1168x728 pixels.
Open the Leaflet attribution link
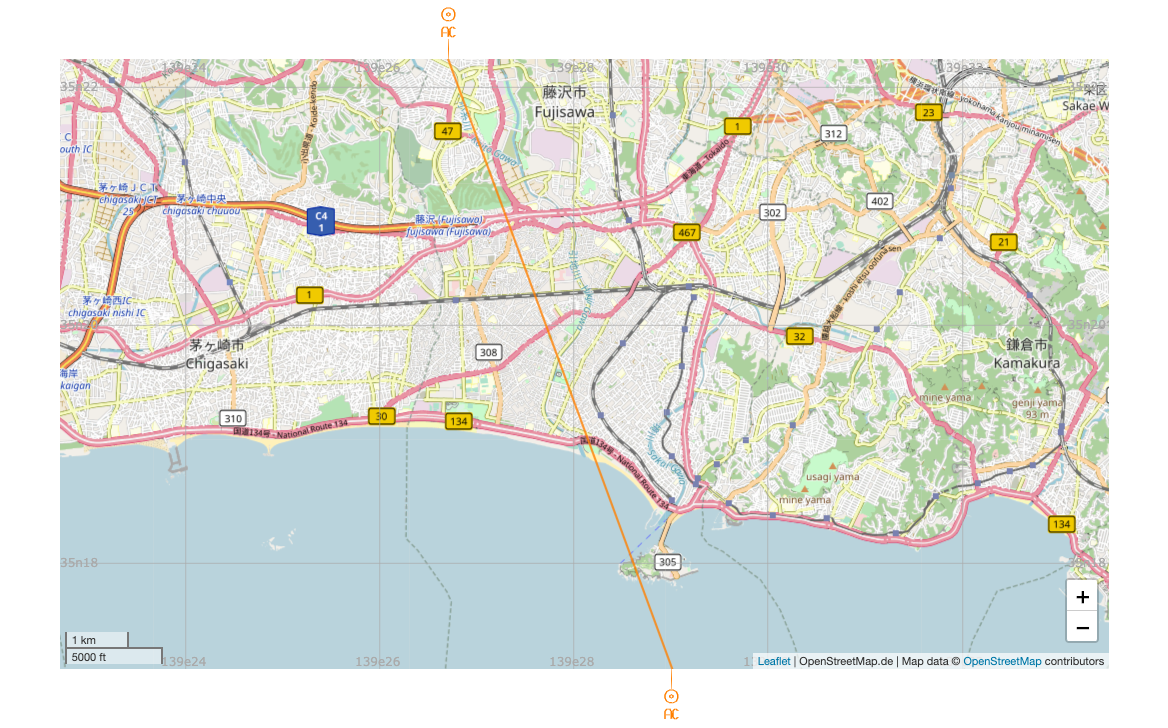pyautogui.click(x=773, y=661)
